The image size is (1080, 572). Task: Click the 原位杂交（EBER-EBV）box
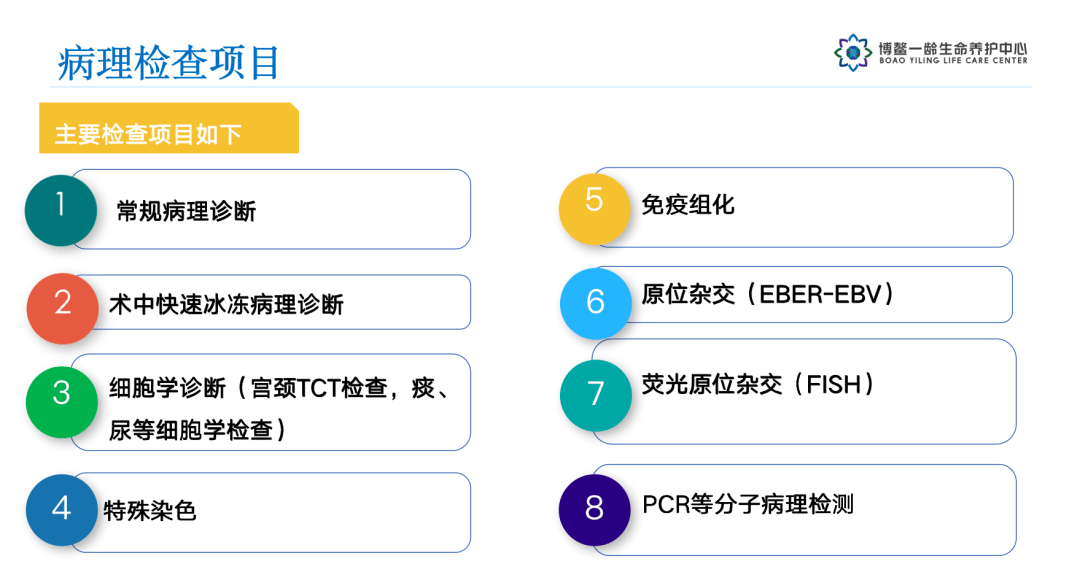point(820,295)
